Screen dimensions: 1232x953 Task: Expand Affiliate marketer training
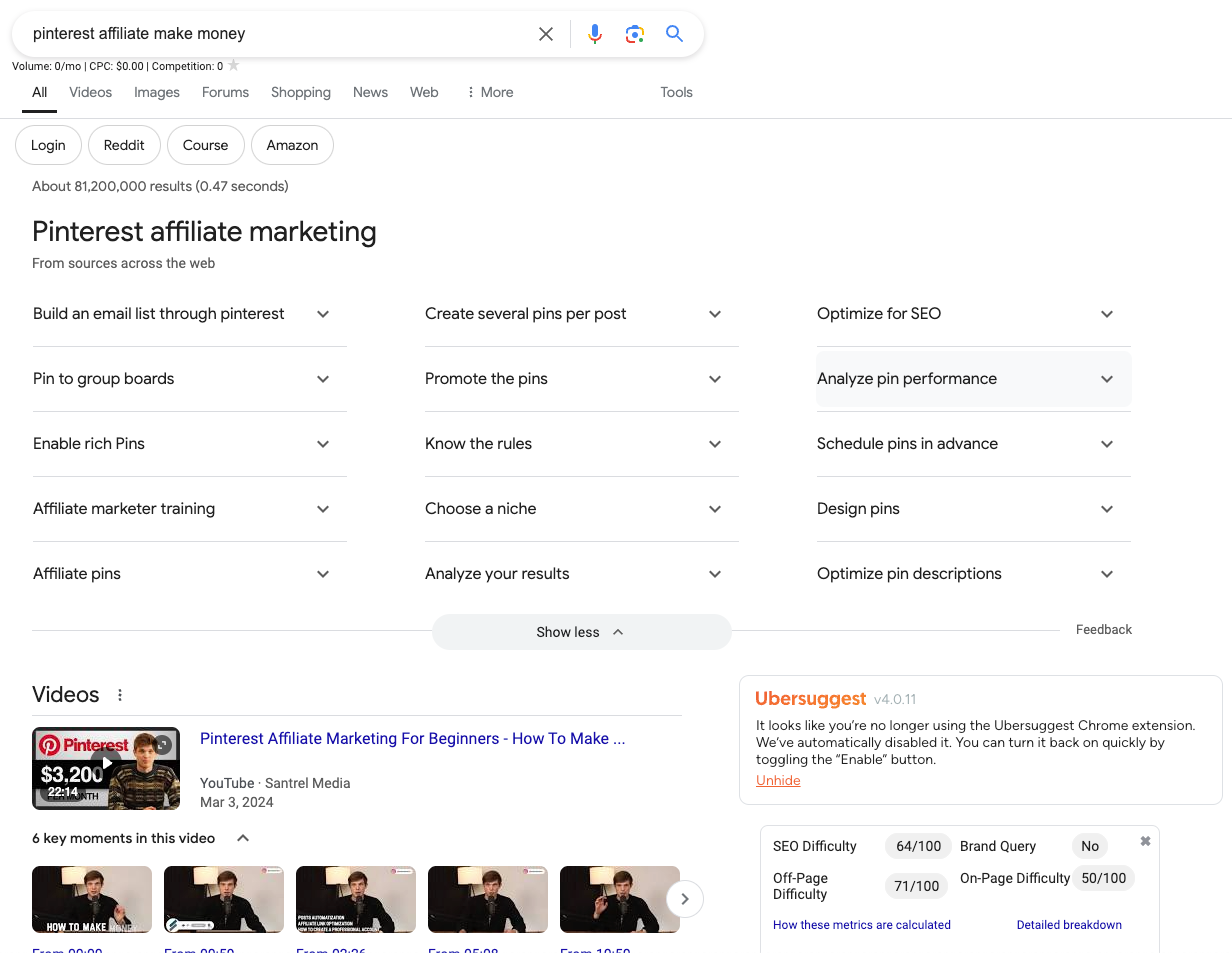(x=189, y=509)
